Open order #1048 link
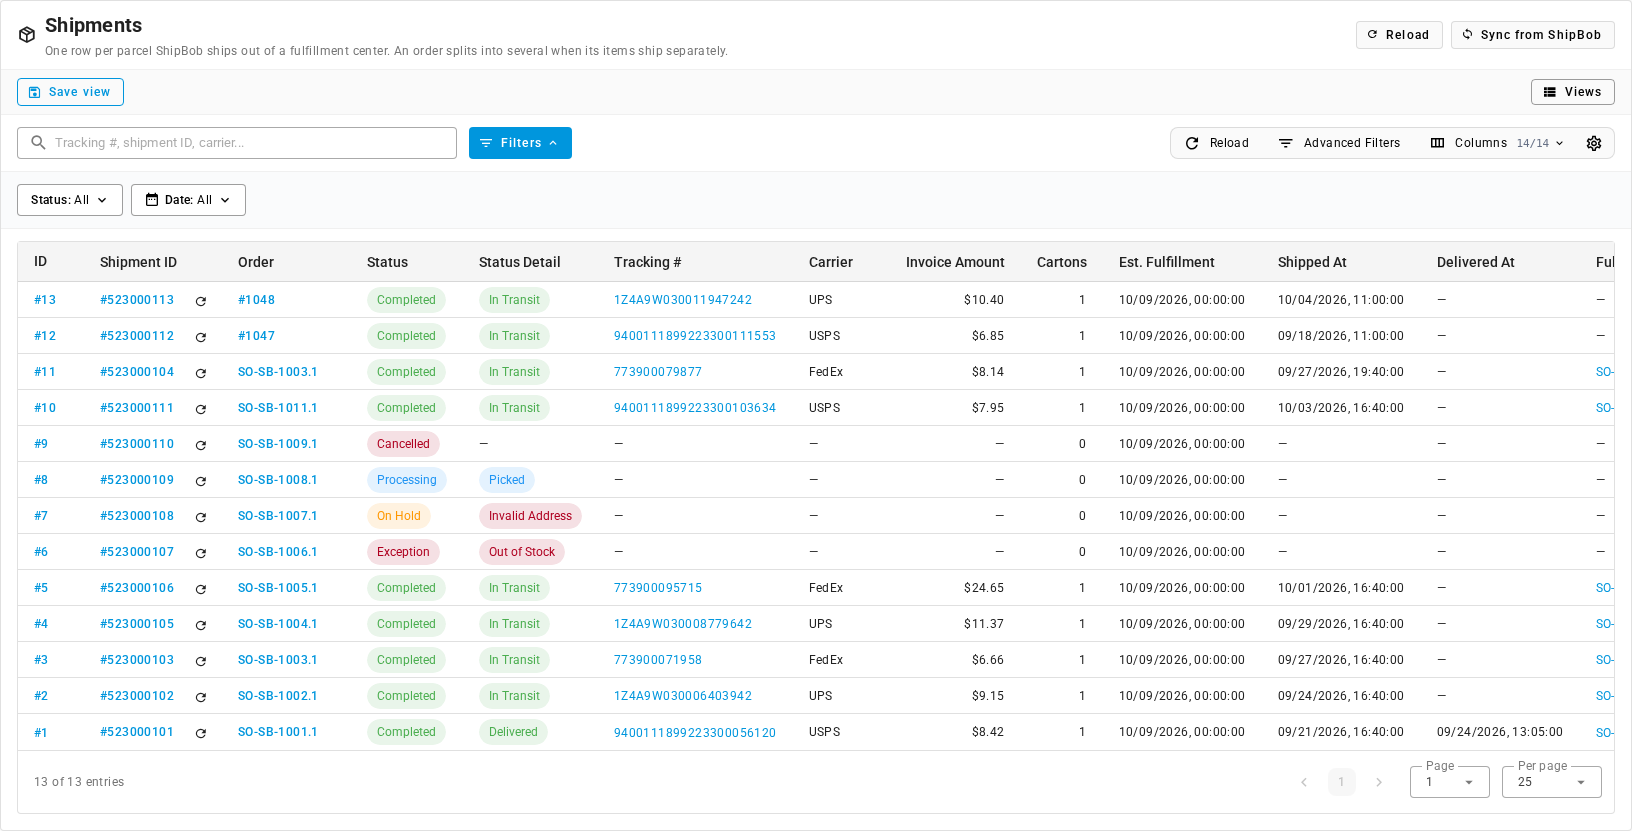 [x=256, y=300]
